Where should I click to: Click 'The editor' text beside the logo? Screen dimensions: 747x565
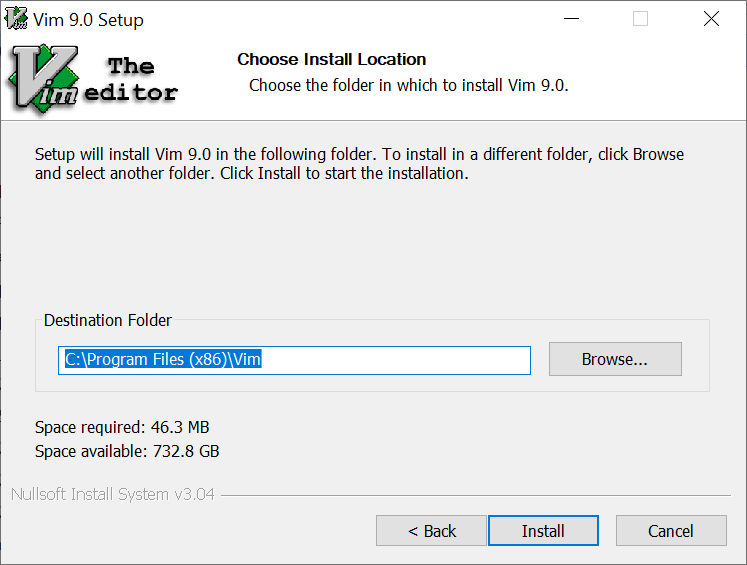(131, 79)
